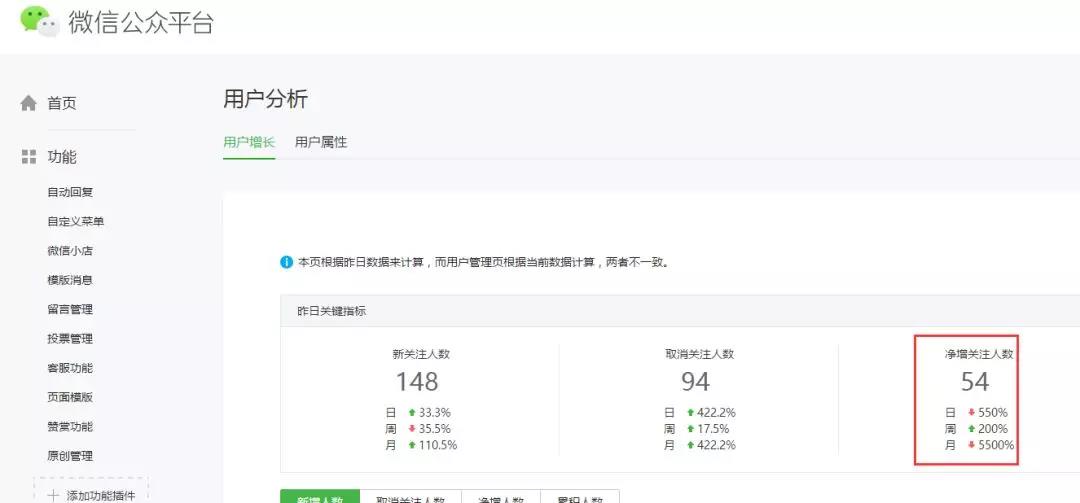Select the 新增人数 chart tab
This screenshot has height=503, width=1080.
320,497
